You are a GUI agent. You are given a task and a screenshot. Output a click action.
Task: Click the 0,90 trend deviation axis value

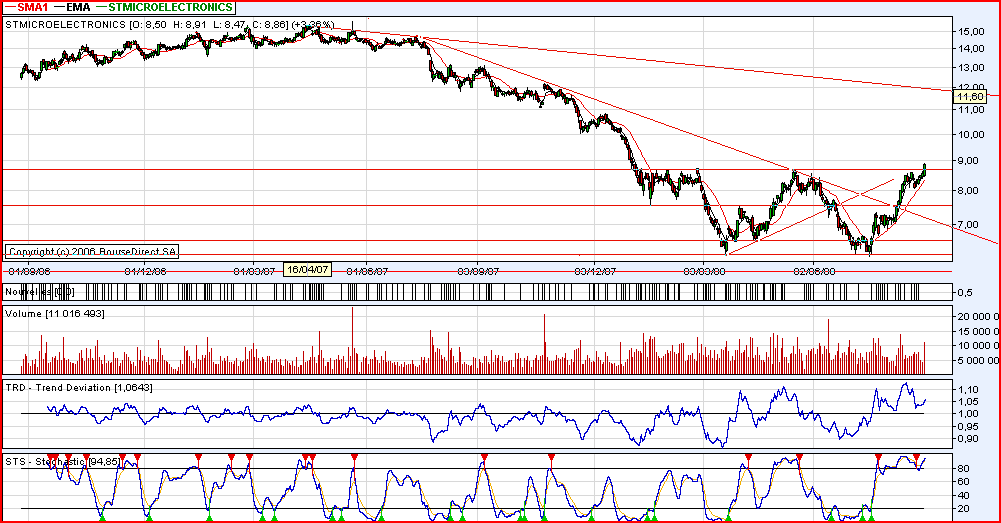click(x=968, y=439)
